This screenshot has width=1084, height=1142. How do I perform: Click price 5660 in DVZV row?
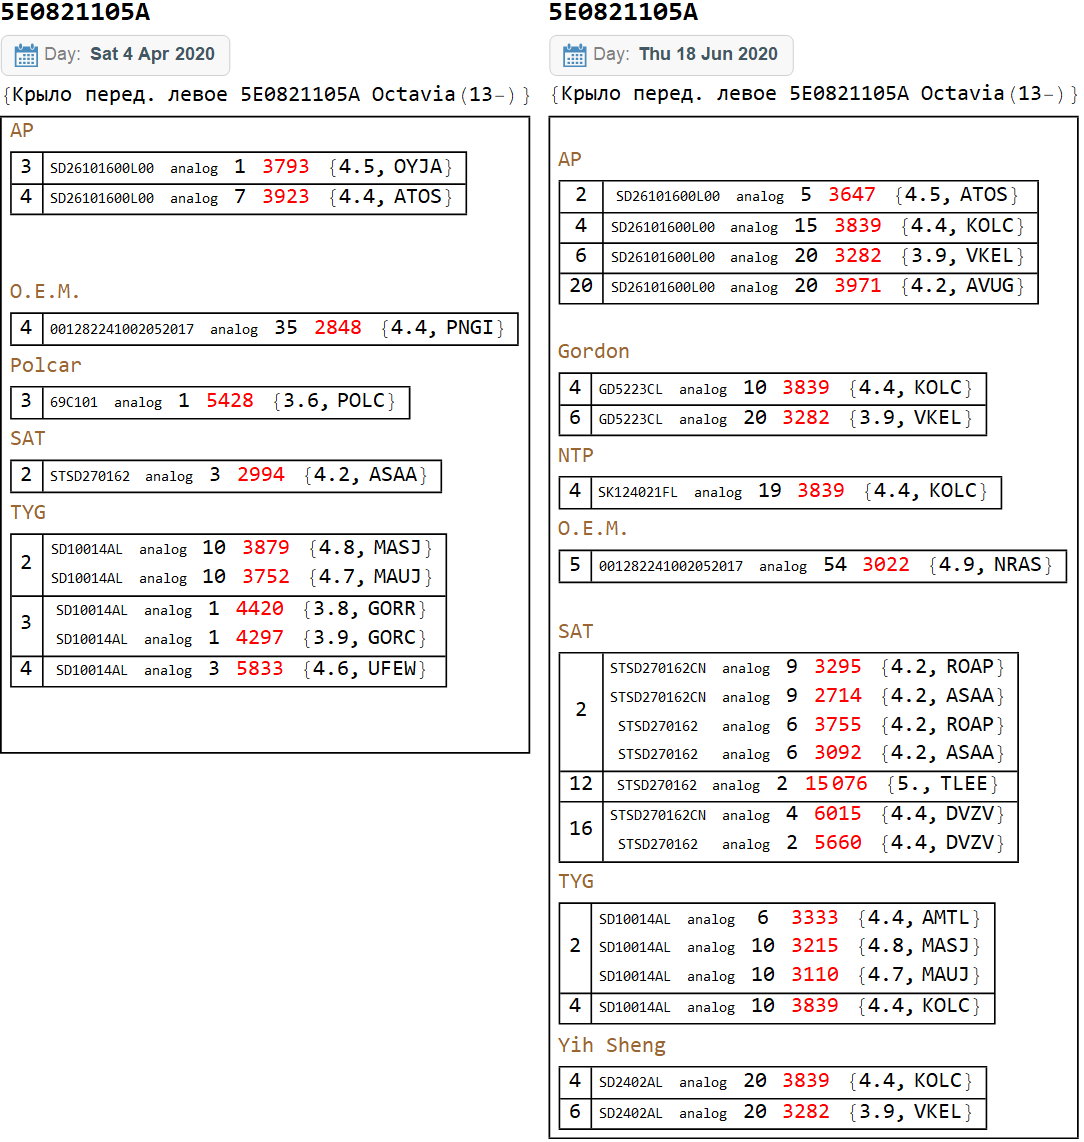[838, 843]
